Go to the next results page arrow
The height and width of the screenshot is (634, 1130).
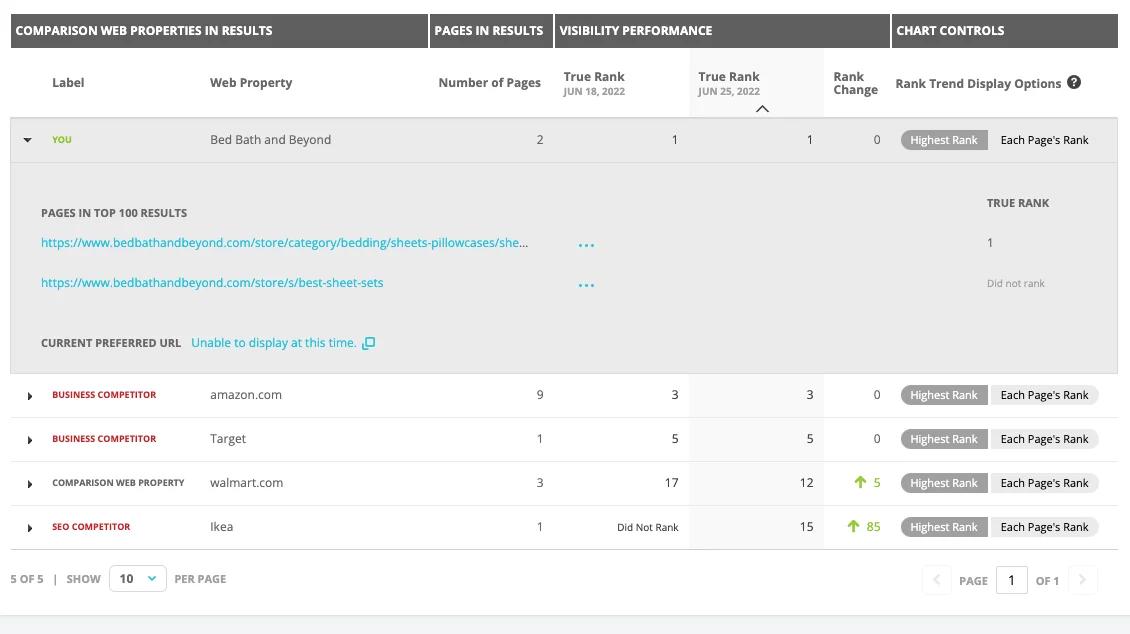(x=1082, y=580)
